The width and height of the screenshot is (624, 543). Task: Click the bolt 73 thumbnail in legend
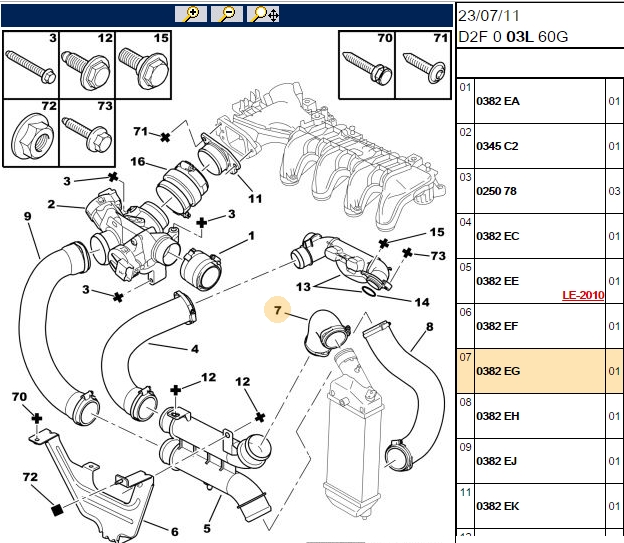tap(87, 133)
